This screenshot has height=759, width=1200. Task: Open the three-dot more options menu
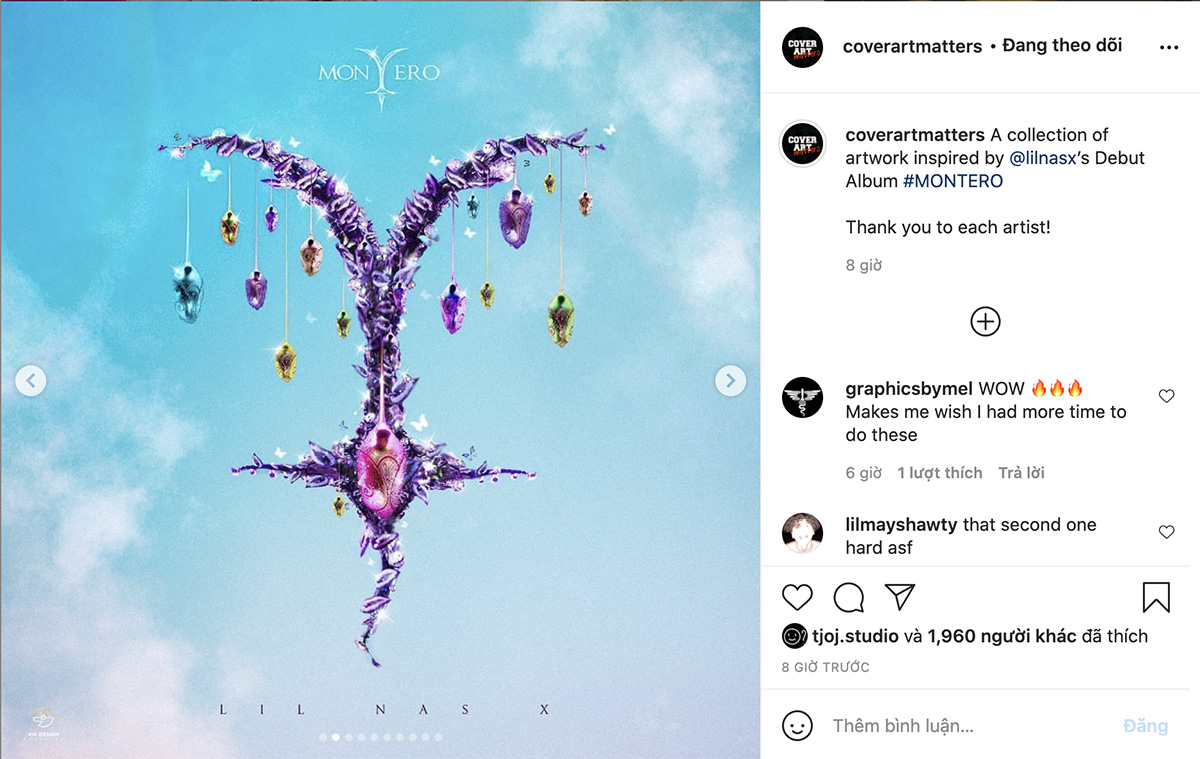click(x=1169, y=47)
